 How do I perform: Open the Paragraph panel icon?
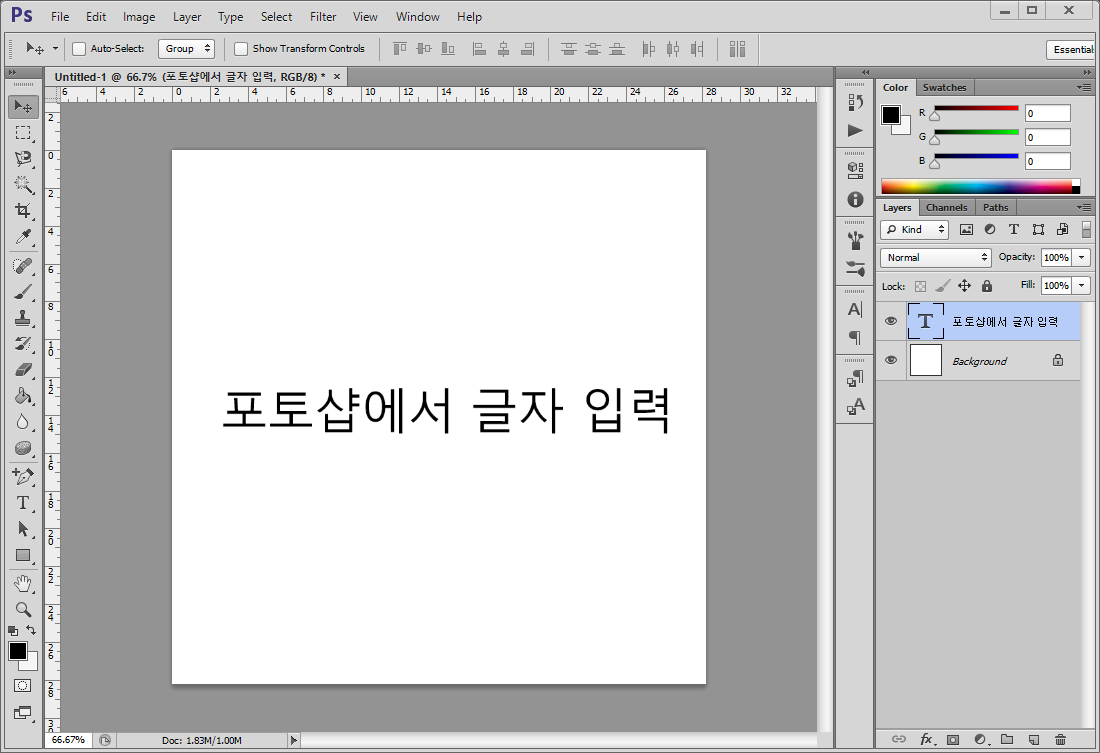click(855, 338)
